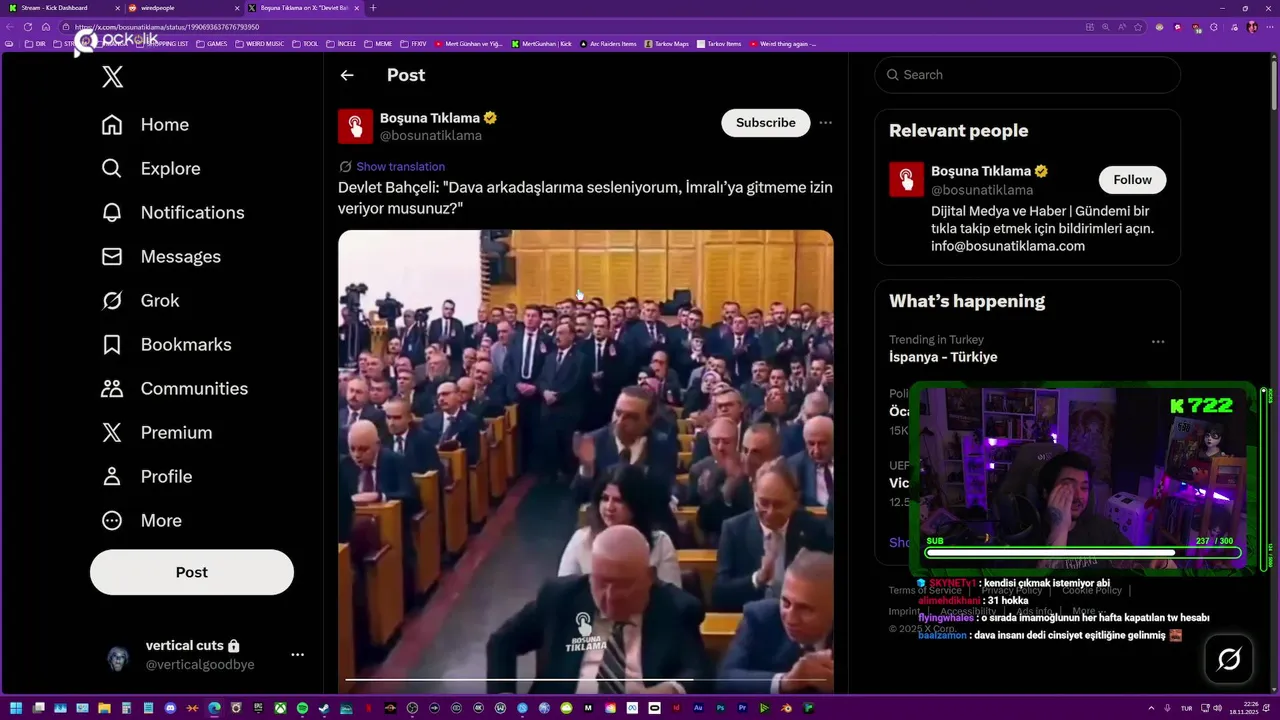Open the WEIRD MUSIC bookmarks folder
Screen dimensions: 1280x720
click(259, 44)
